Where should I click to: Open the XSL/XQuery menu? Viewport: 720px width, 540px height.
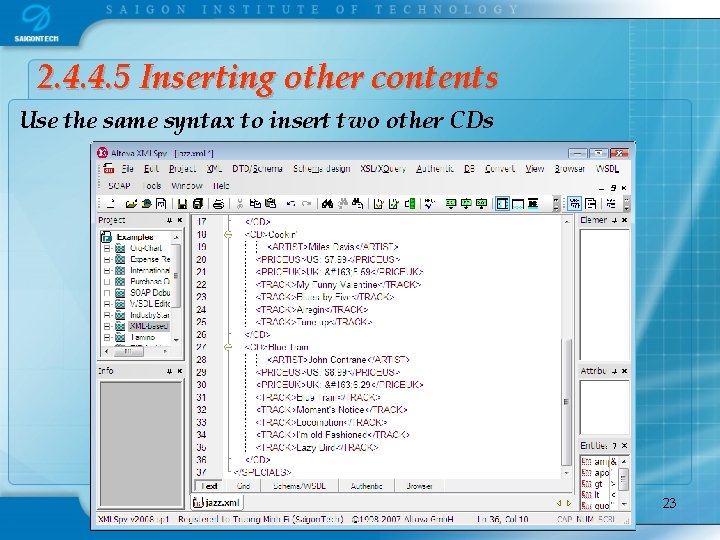coord(383,169)
